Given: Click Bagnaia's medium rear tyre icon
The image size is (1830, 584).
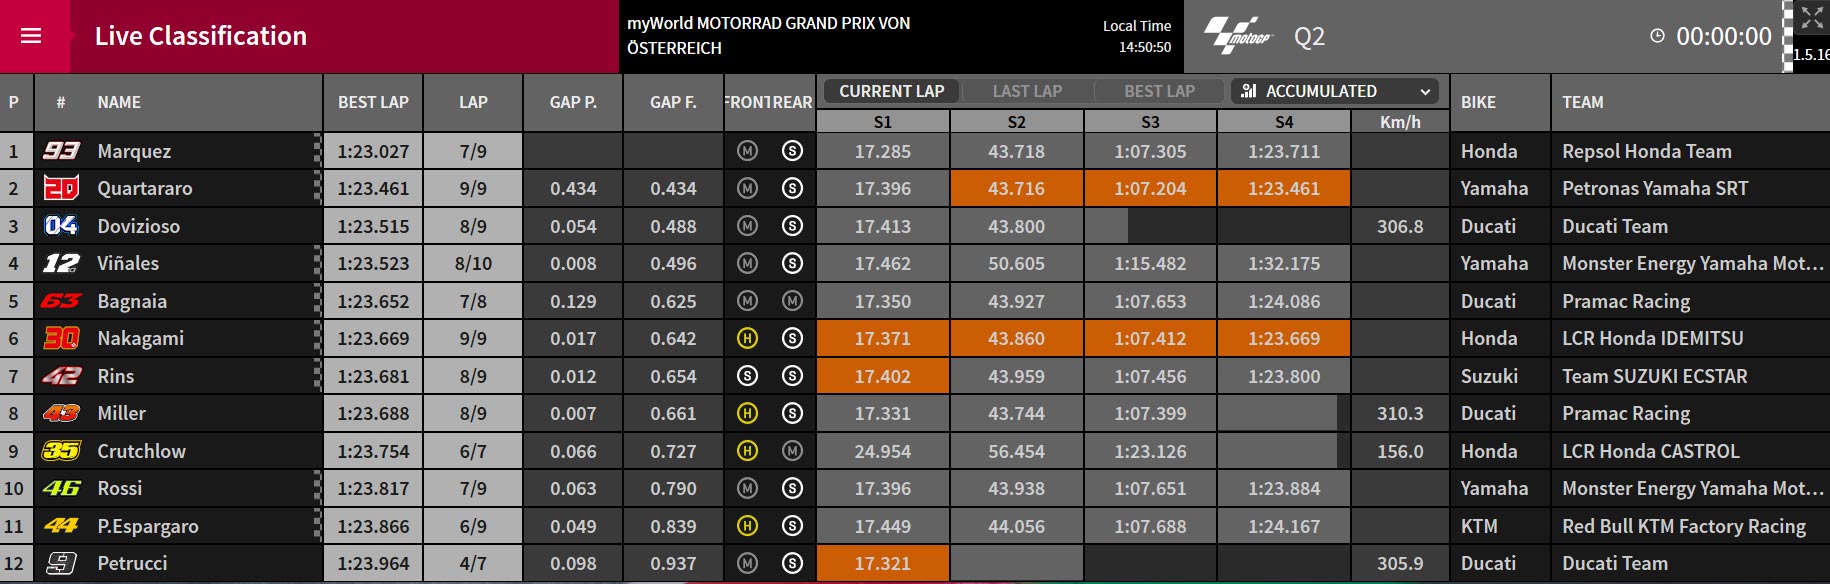Looking at the screenshot, I should pos(792,301).
